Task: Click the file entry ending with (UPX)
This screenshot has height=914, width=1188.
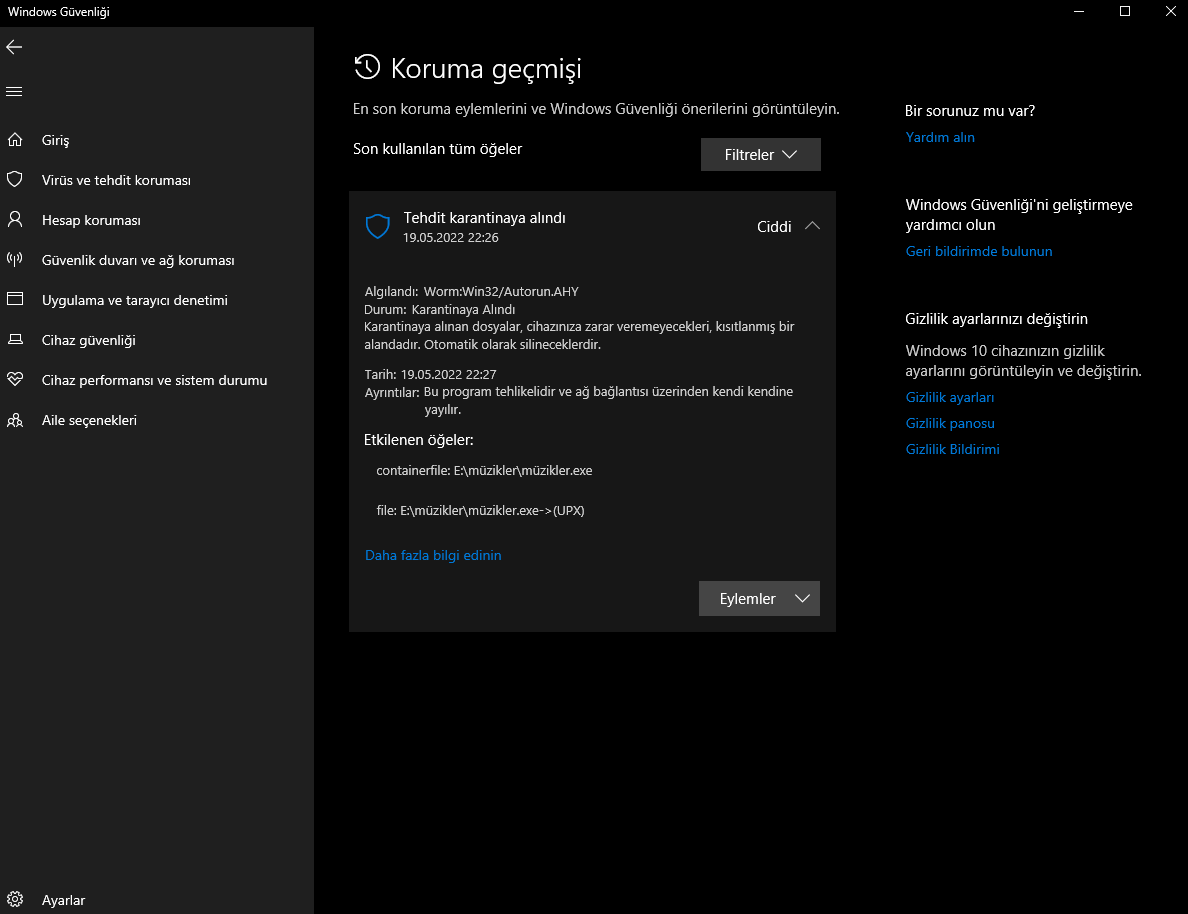Action: pyautogui.click(x=480, y=511)
